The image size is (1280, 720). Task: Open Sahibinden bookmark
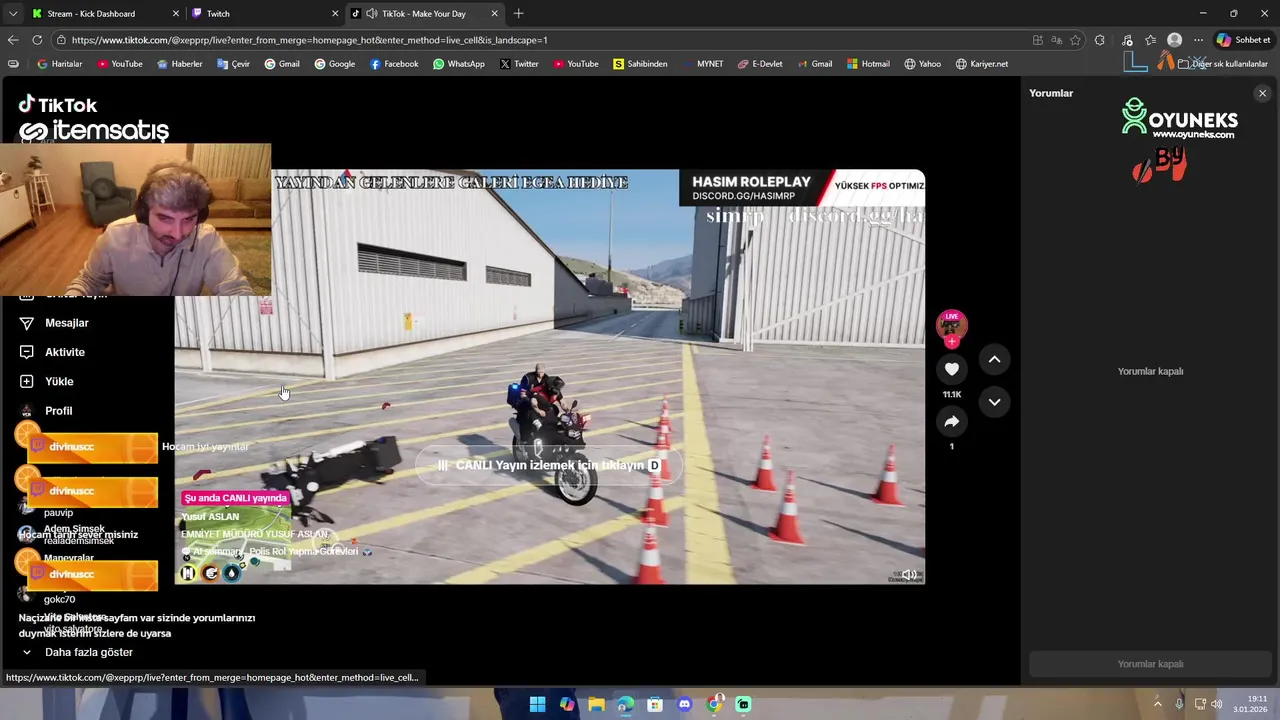click(640, 64)
